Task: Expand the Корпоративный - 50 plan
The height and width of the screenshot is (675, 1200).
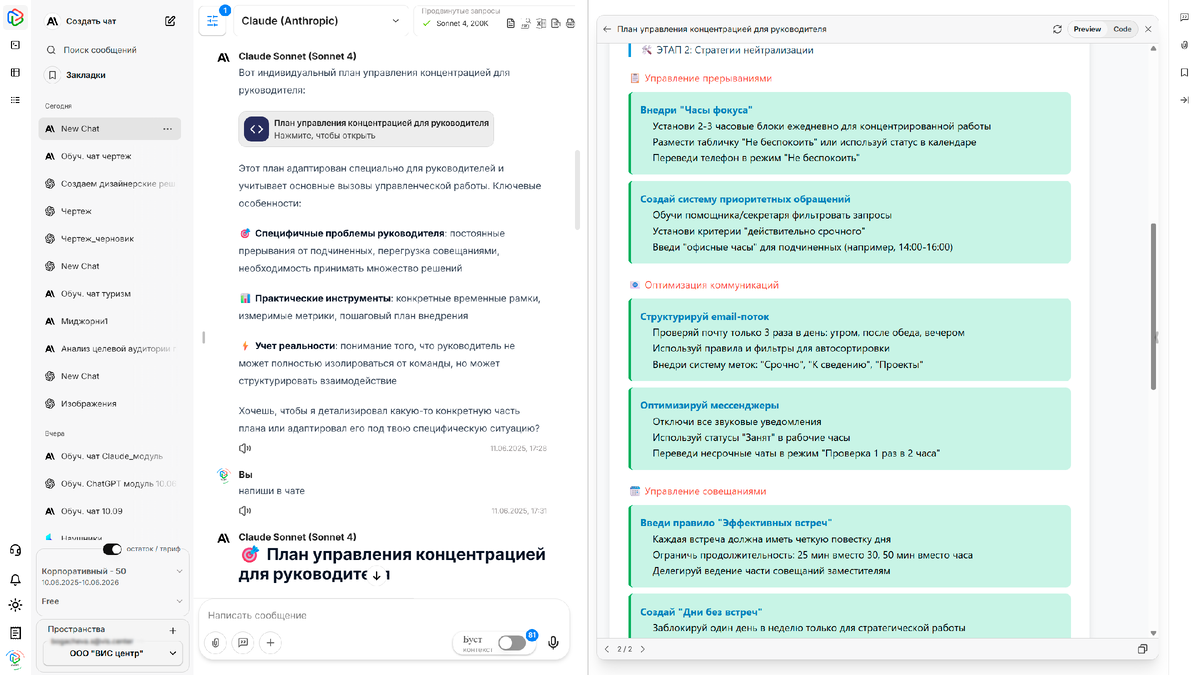Action: point(112,576)
